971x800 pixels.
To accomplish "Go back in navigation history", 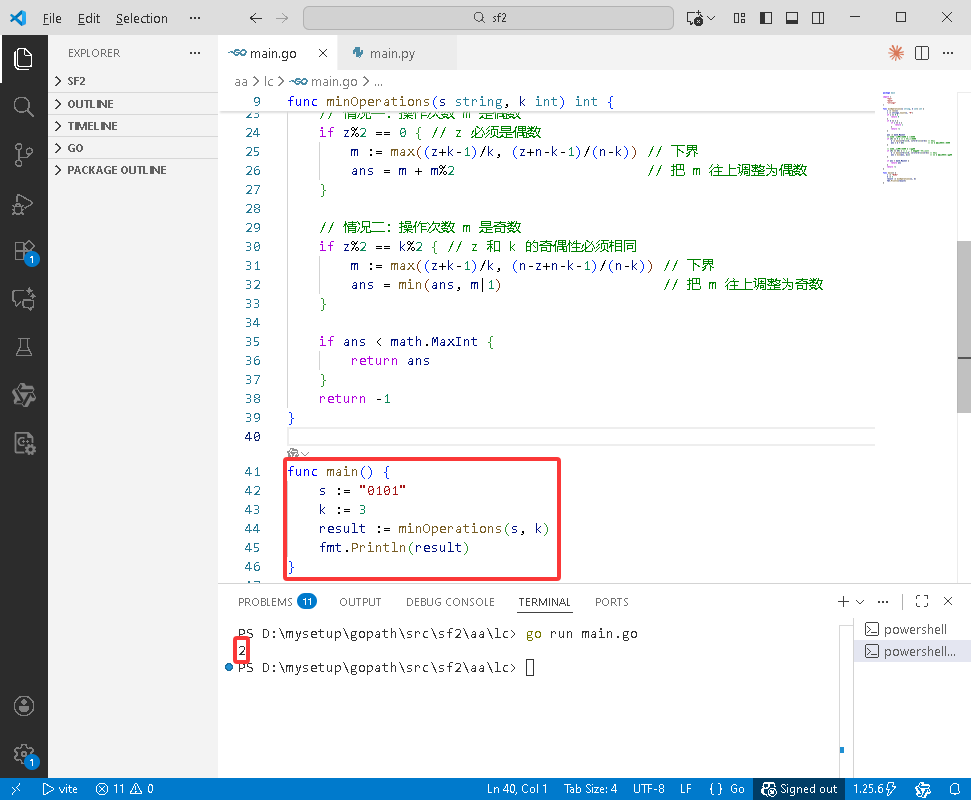I will [x=256, y=18].
